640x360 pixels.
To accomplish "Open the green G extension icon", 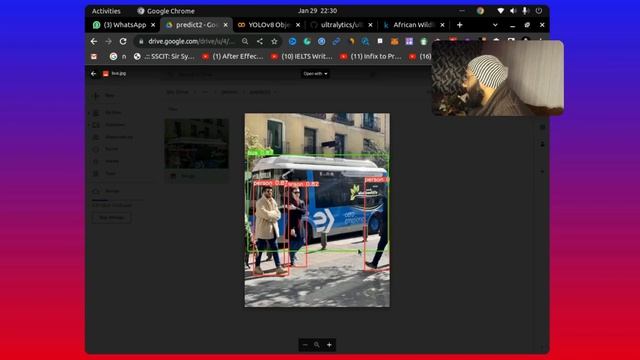I will [x=307, y=41].
